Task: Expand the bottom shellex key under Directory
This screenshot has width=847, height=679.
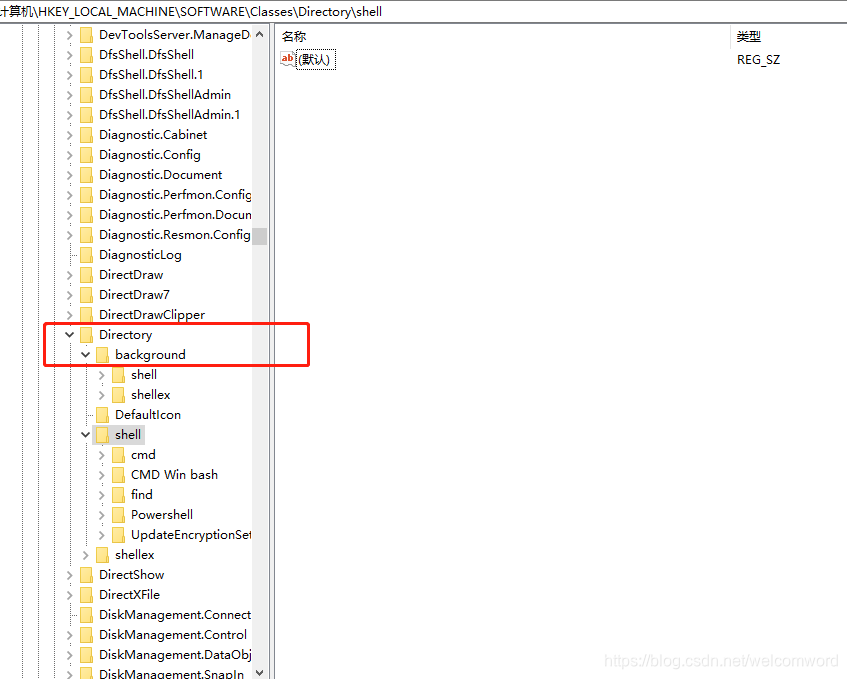Action: coord(85,555)
